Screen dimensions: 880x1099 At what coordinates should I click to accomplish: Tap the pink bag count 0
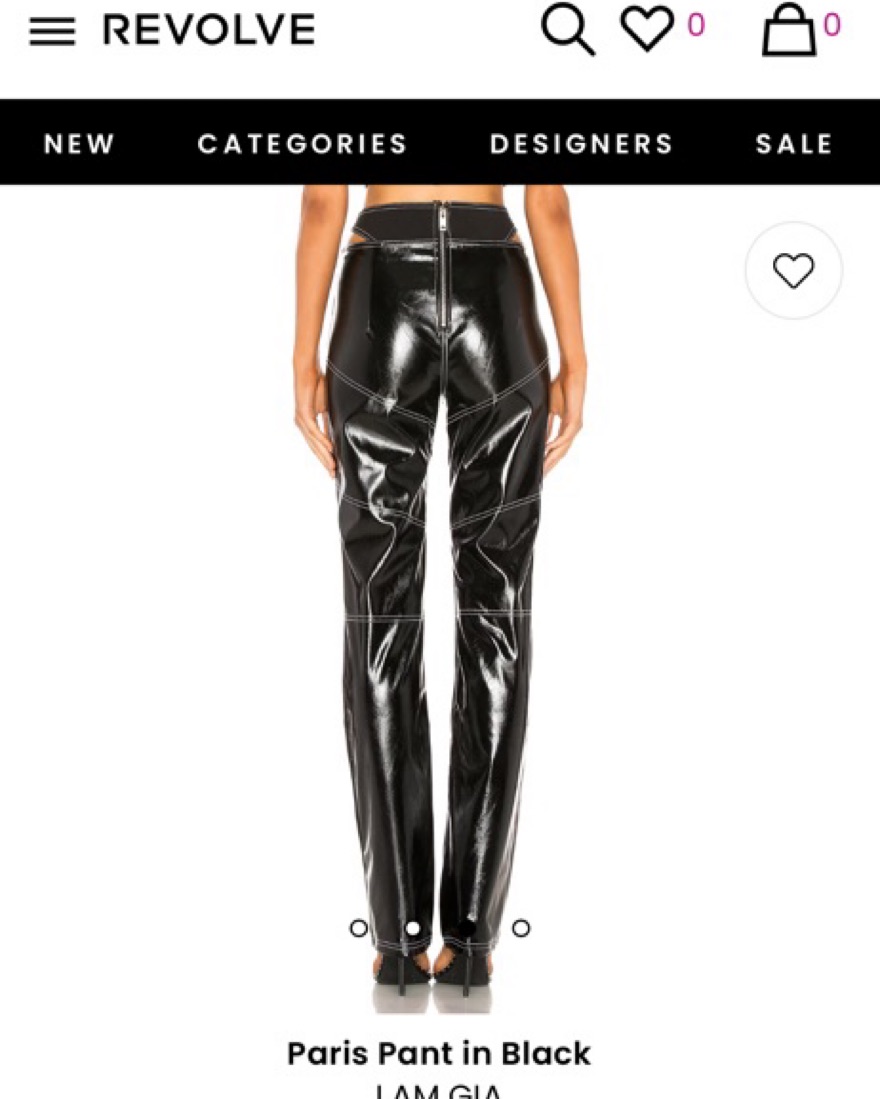click(831, 25)
